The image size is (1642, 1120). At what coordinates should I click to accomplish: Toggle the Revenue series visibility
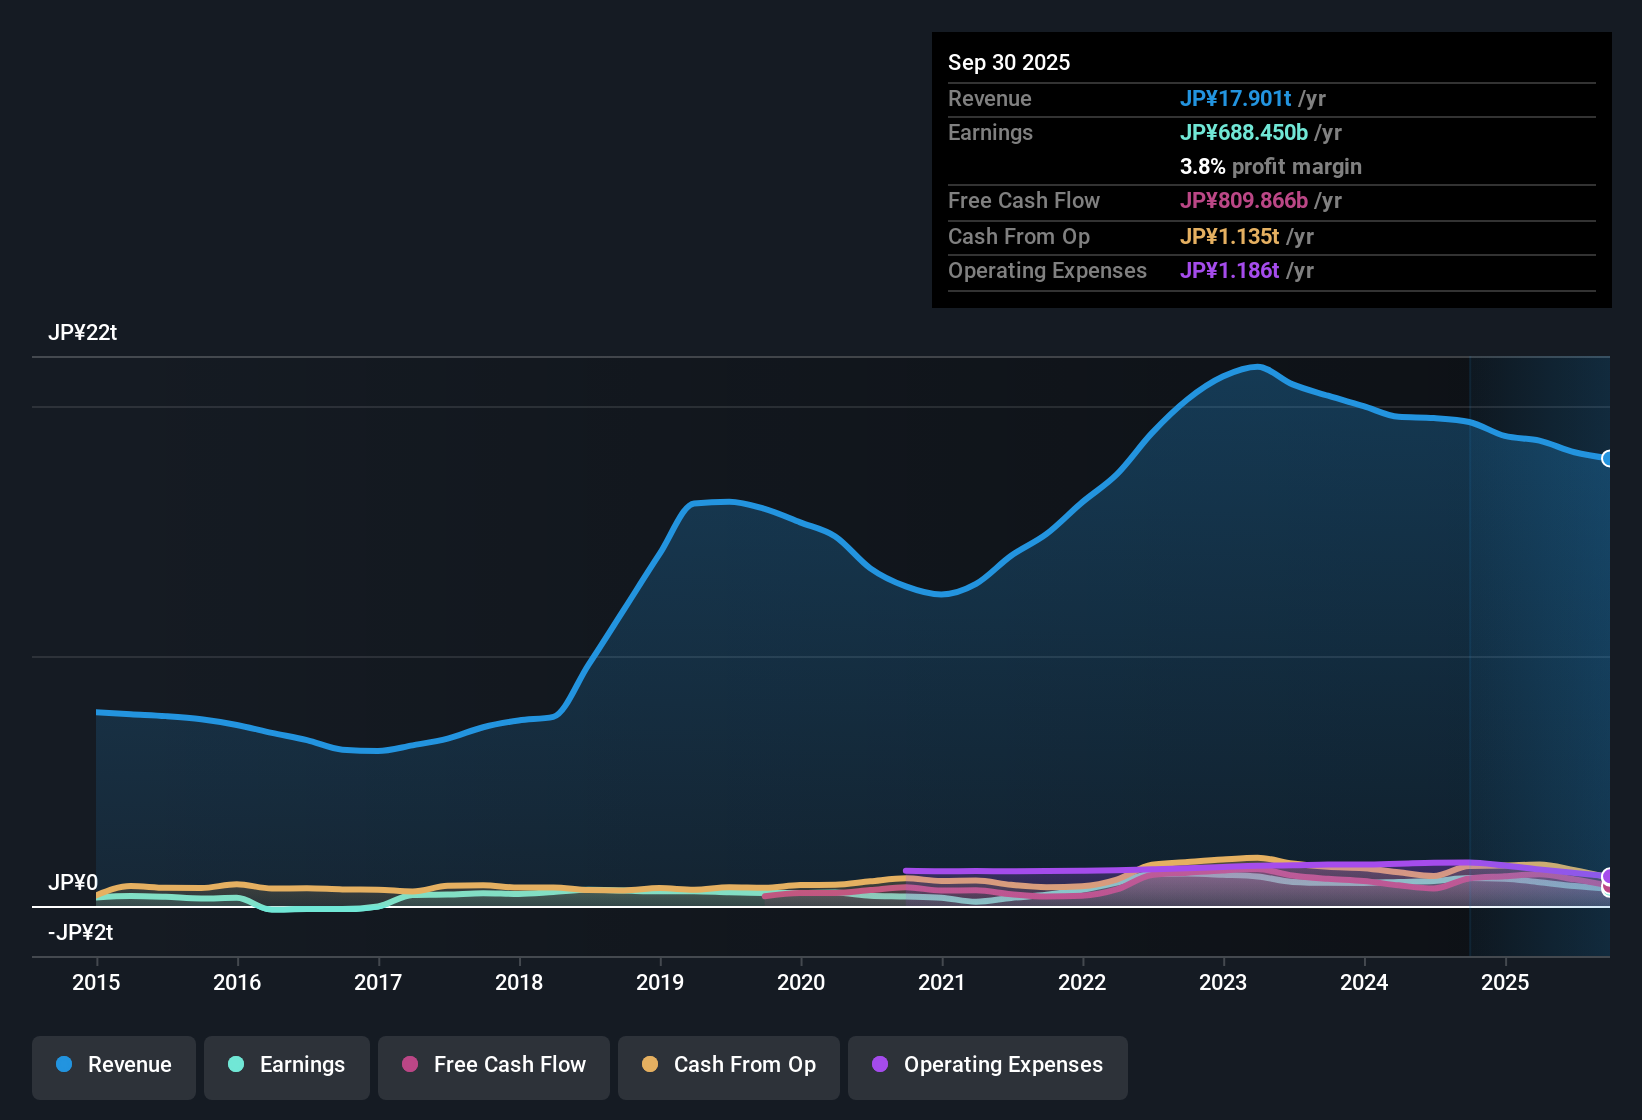click(x=113, y=1065)
